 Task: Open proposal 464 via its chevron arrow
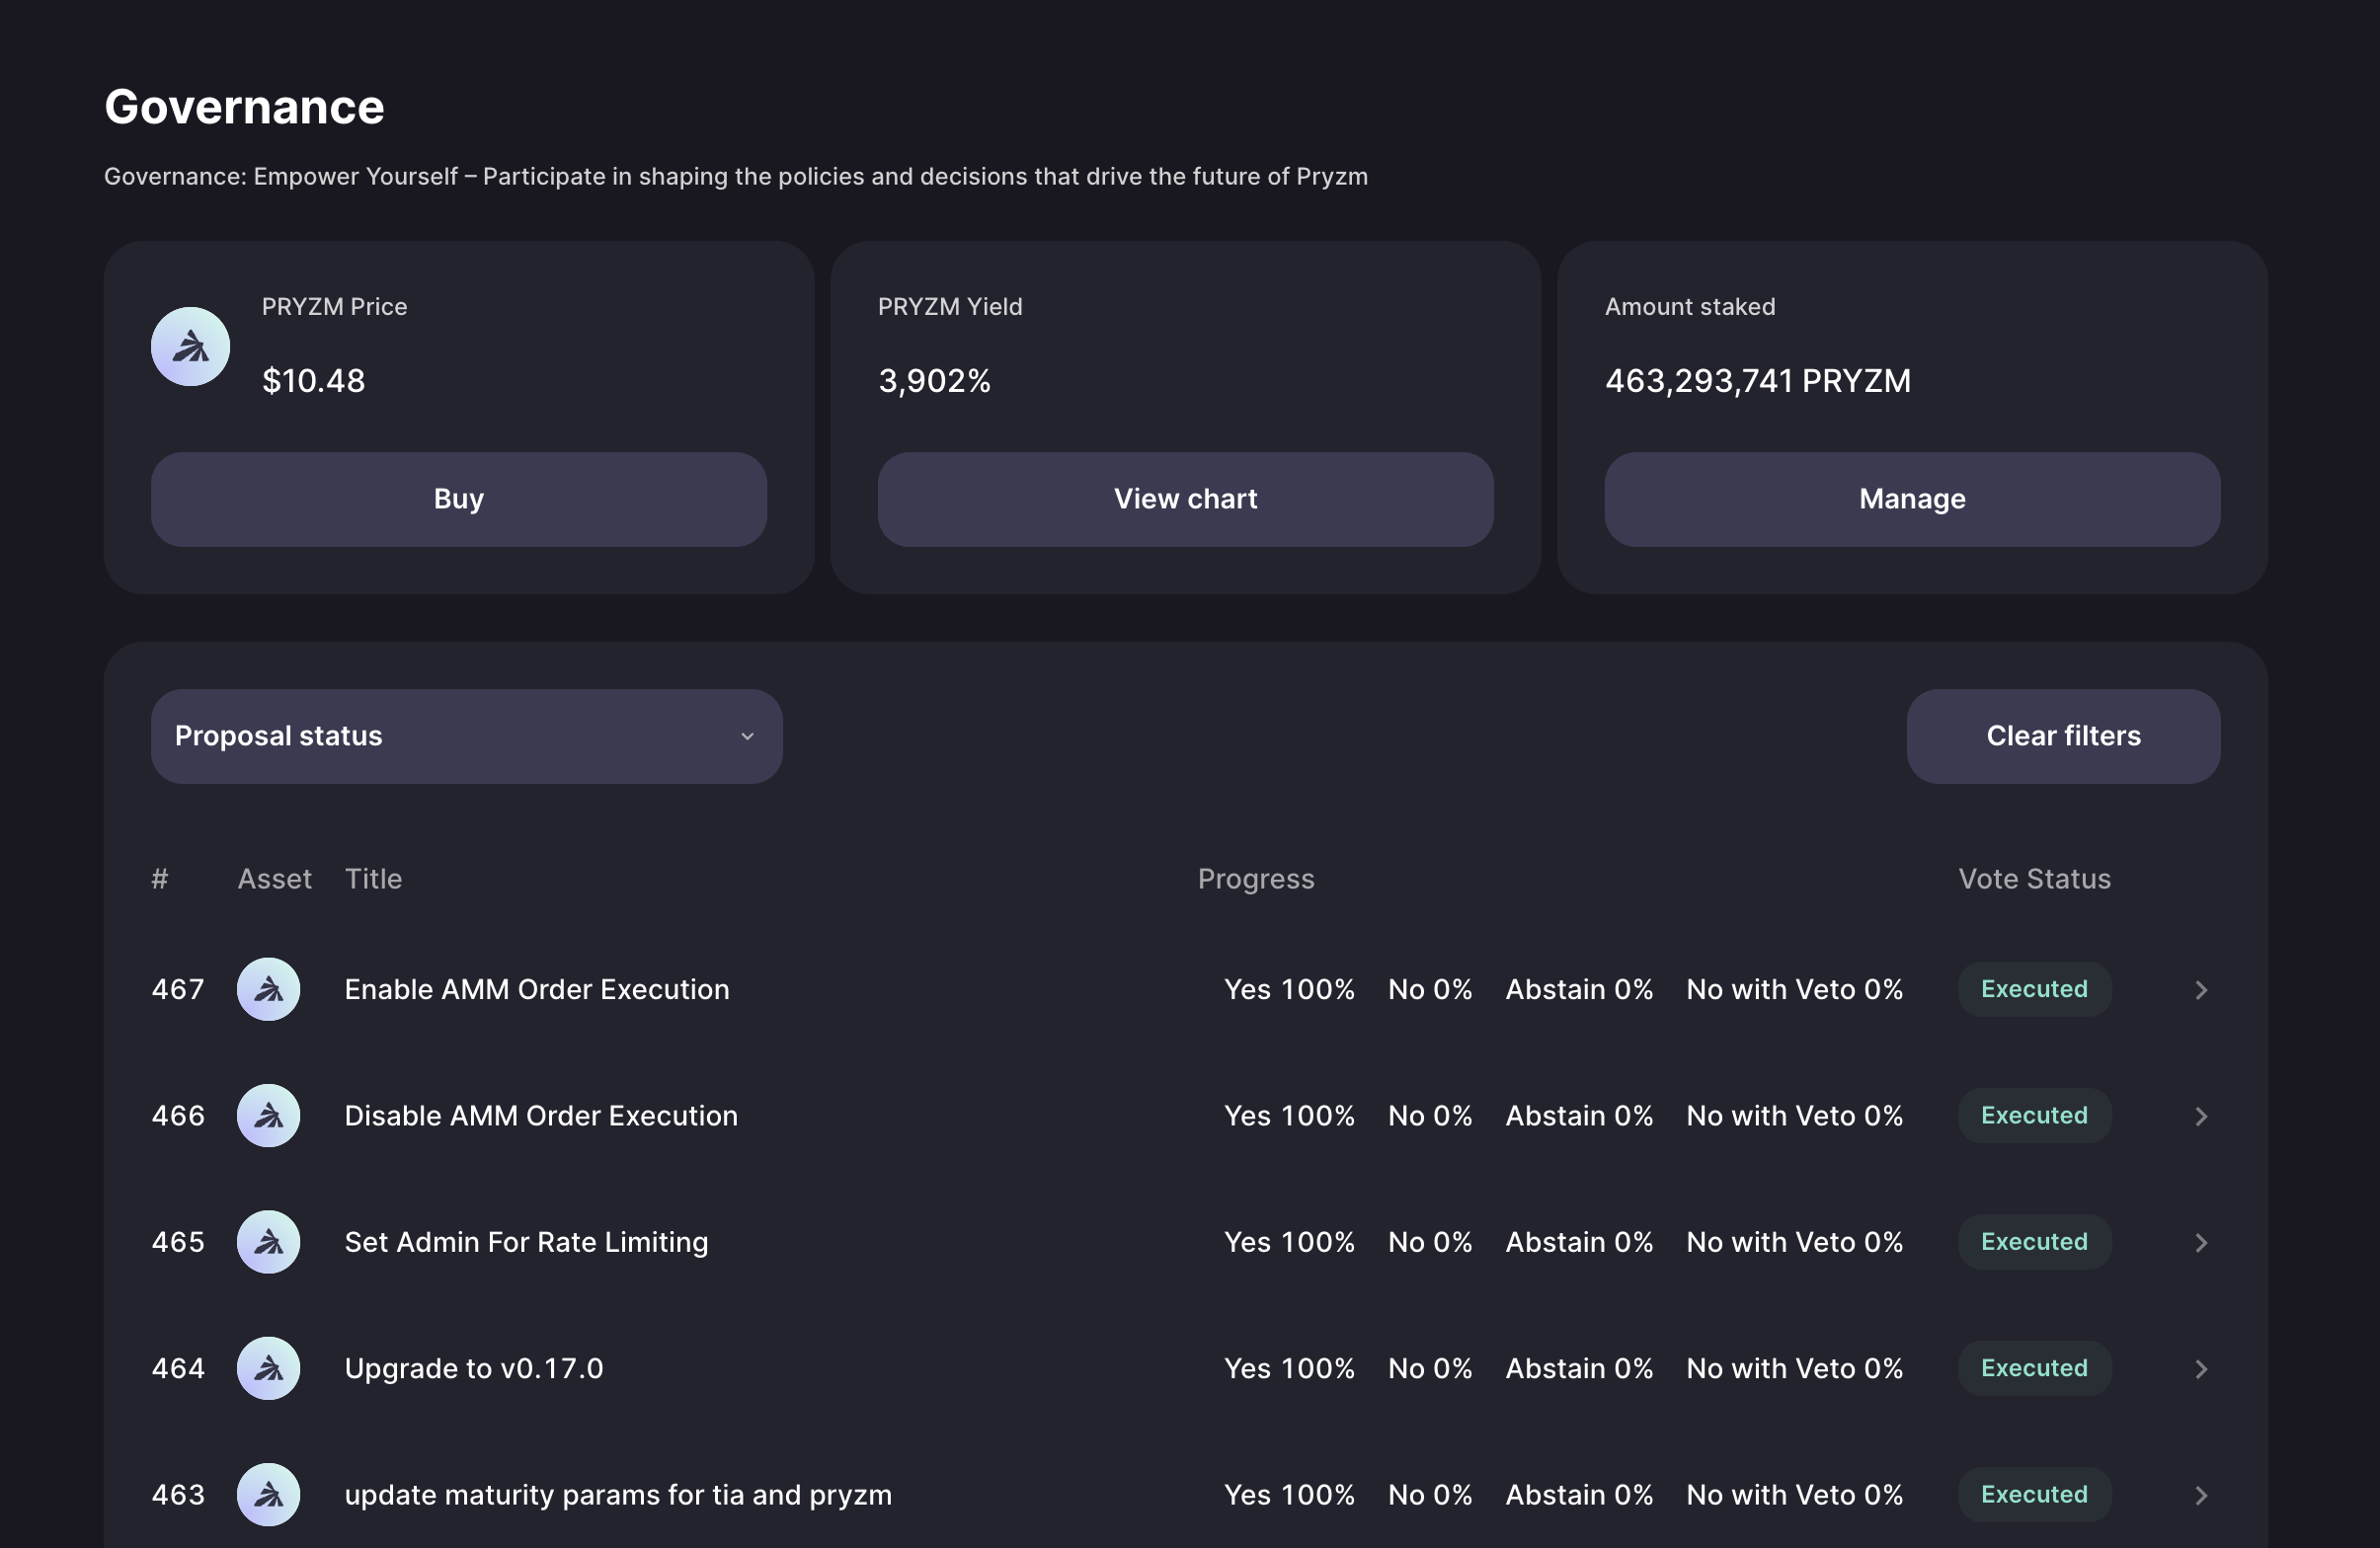2201,1369
